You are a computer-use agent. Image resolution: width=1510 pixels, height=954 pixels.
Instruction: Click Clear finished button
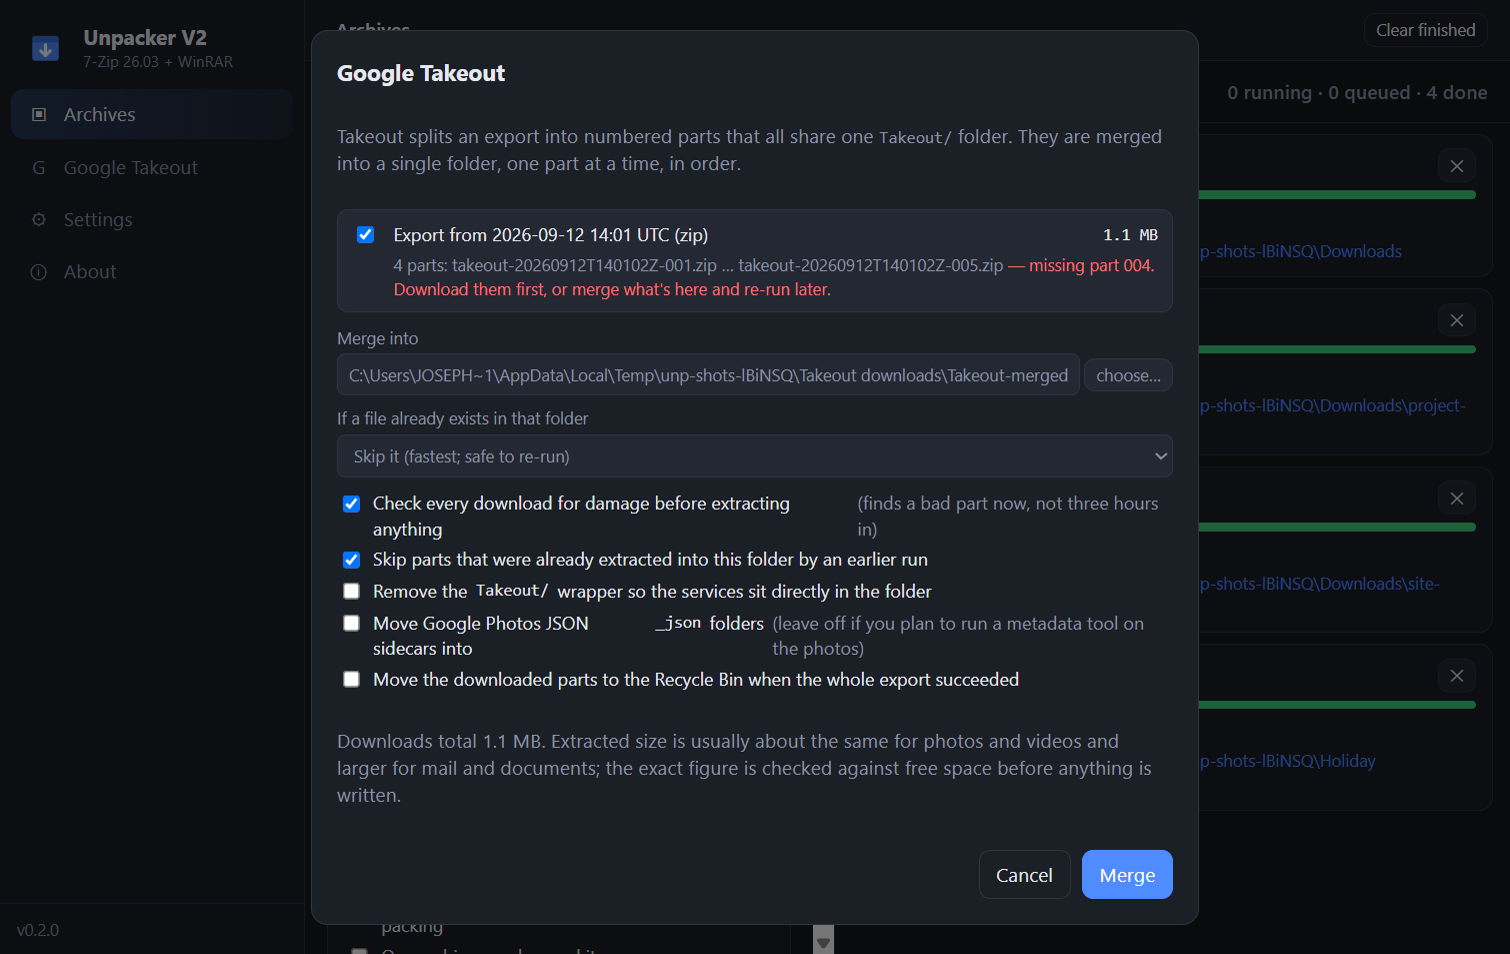pos(1425,30)
